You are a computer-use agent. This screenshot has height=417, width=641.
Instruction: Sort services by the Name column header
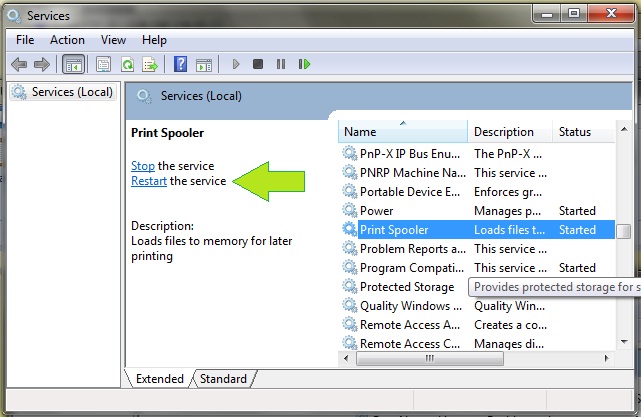402,132
